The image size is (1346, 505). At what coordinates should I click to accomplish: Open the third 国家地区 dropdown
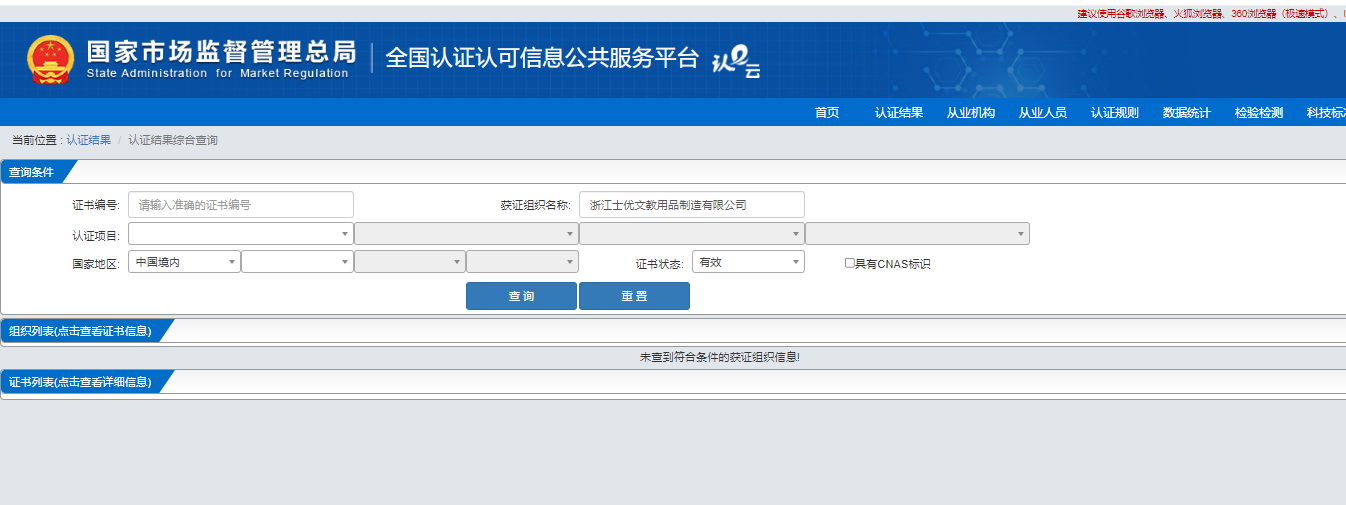pyautogui.click(x=410, y=262)
